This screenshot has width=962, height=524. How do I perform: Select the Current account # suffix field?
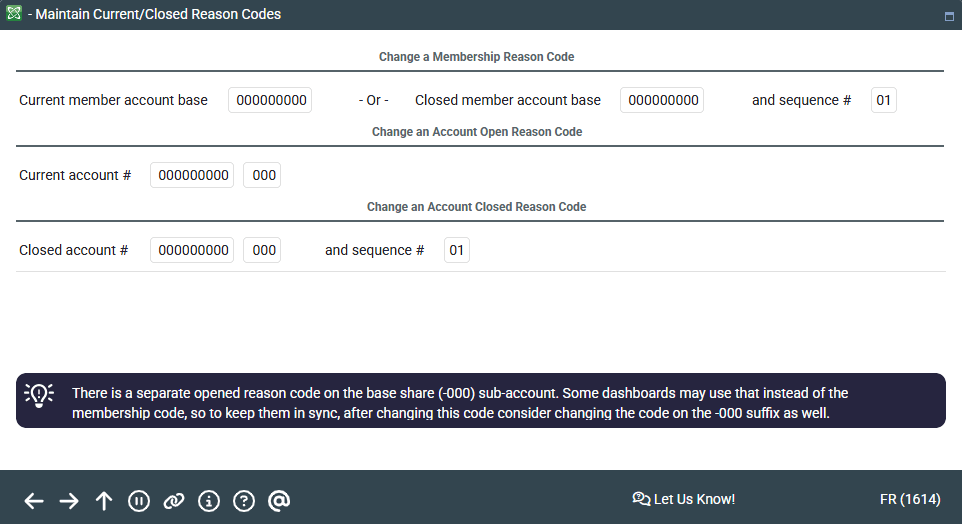coord(262,175)
